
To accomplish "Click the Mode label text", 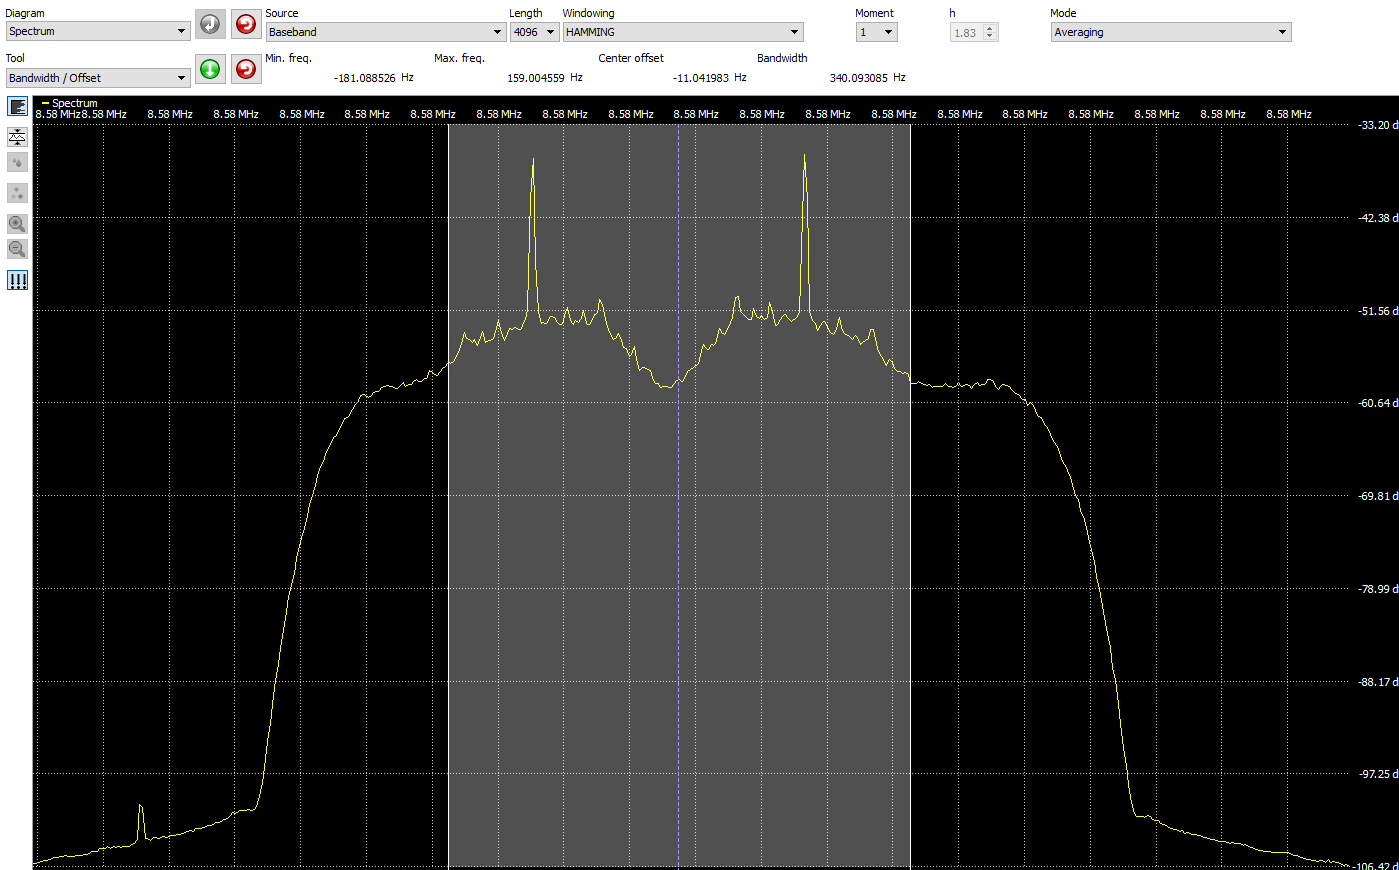I will 1063,13.
